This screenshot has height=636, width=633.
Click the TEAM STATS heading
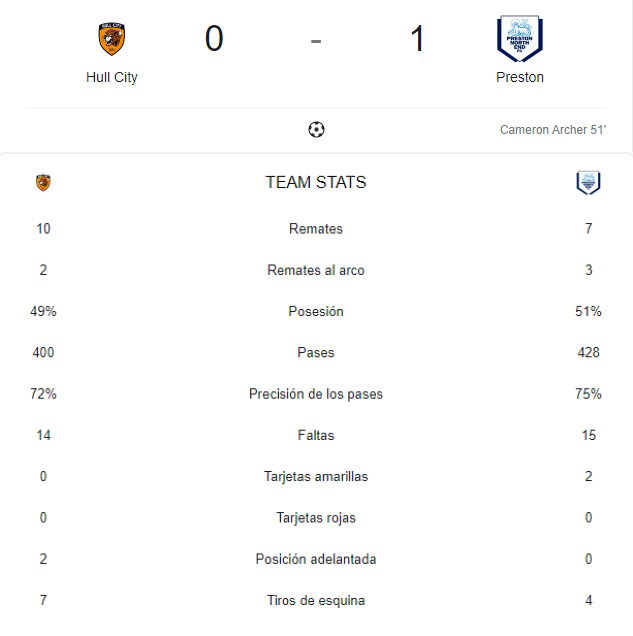[x=316, y=183]
